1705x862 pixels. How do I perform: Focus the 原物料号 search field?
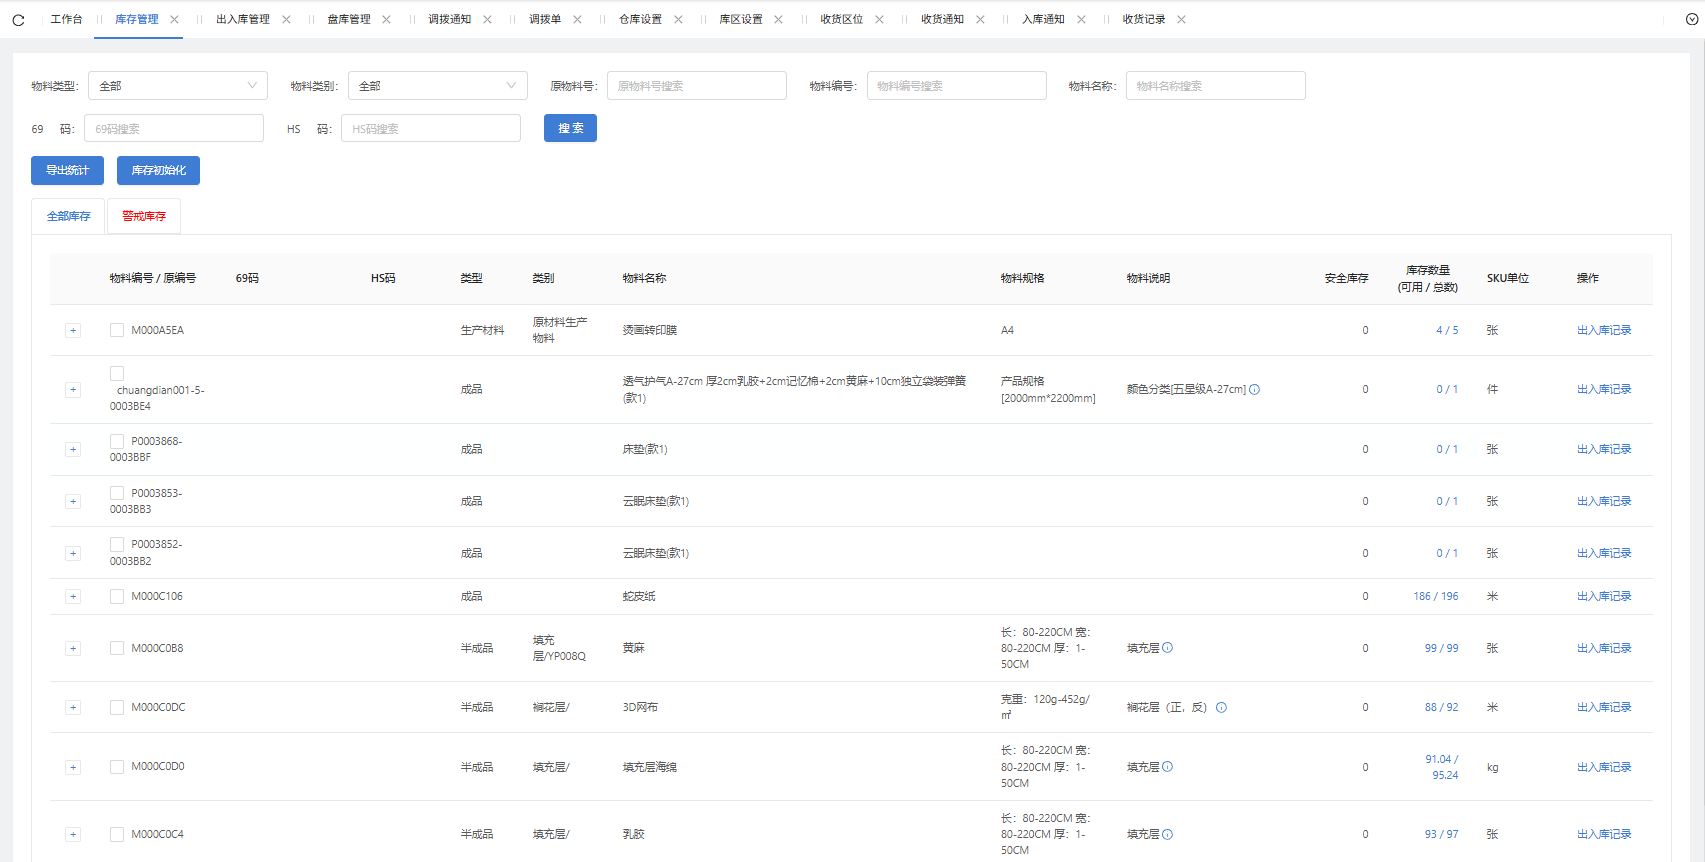(697, 86)
